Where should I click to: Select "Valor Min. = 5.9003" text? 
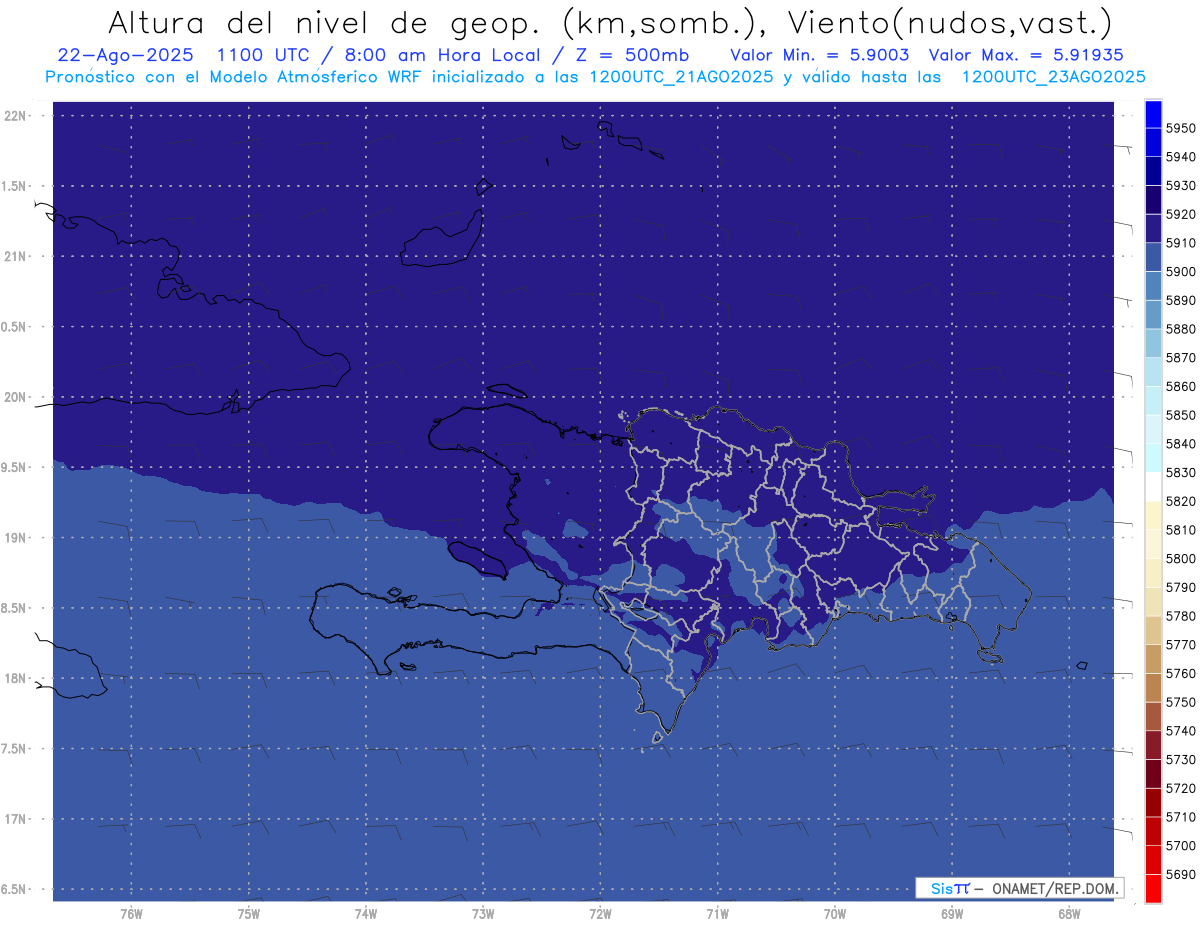click(819, 55)
